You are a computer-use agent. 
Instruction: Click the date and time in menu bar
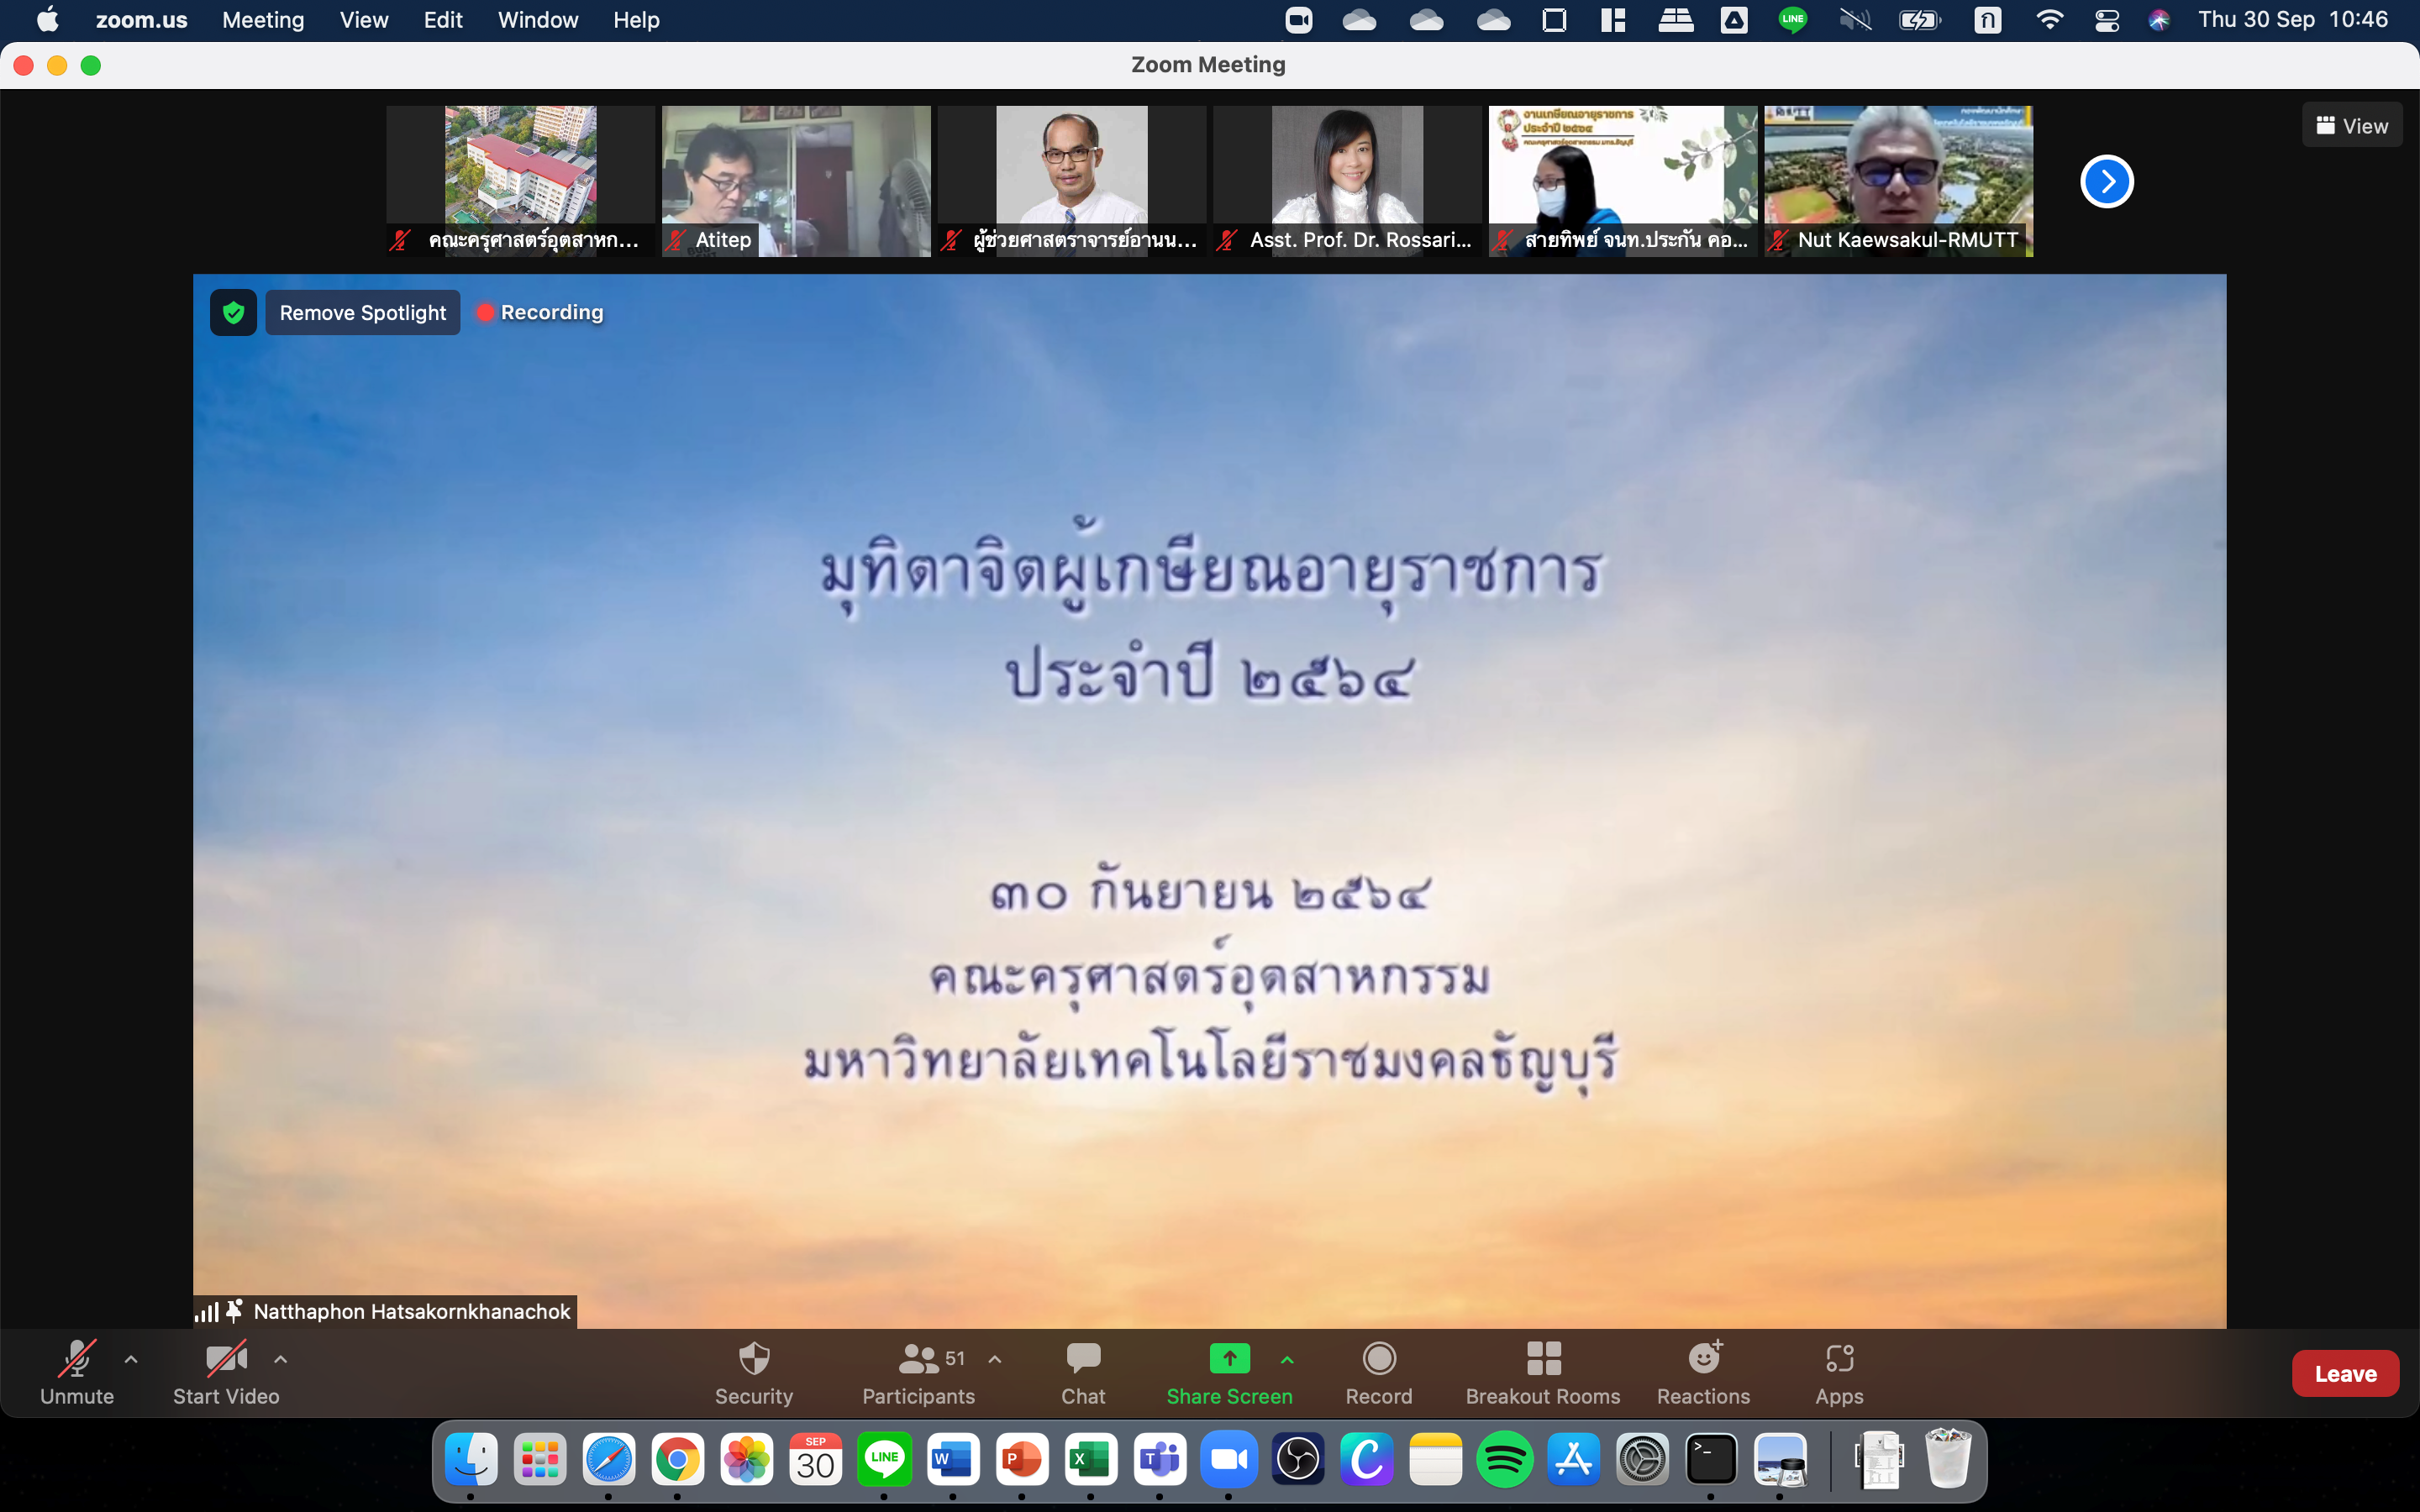click(2292, 20)
